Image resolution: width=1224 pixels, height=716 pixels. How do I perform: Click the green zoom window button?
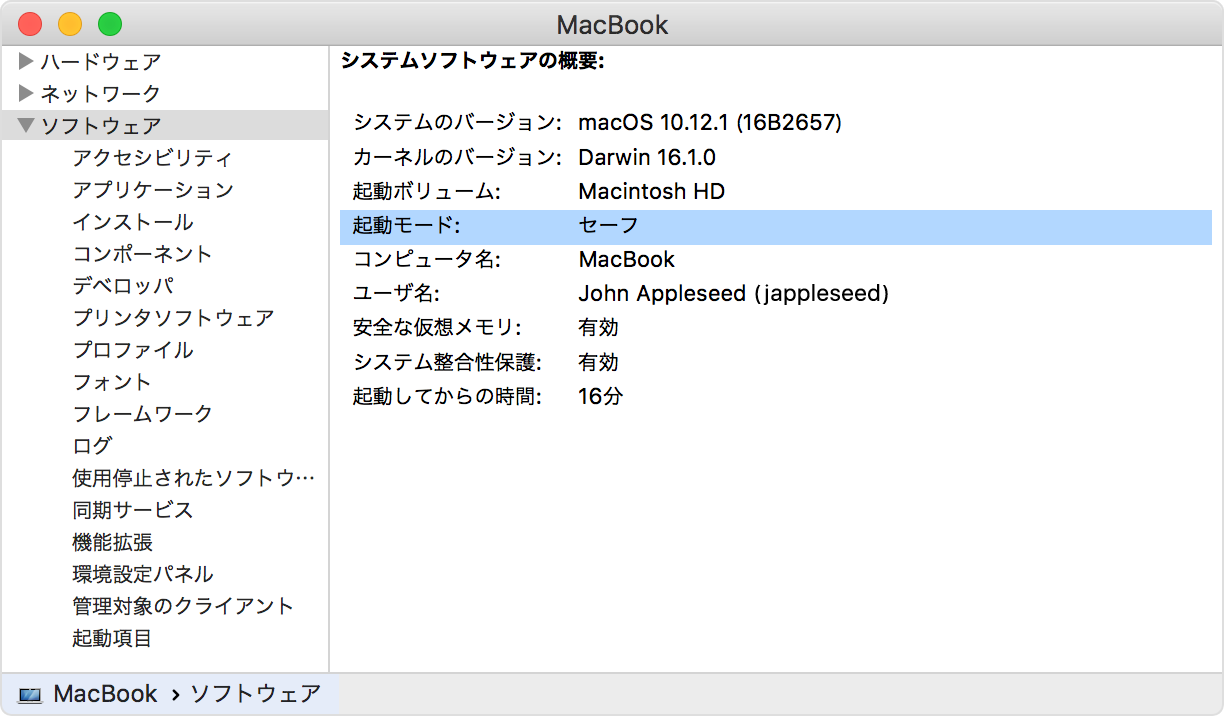pyautogui.click(x=110, y=24)
